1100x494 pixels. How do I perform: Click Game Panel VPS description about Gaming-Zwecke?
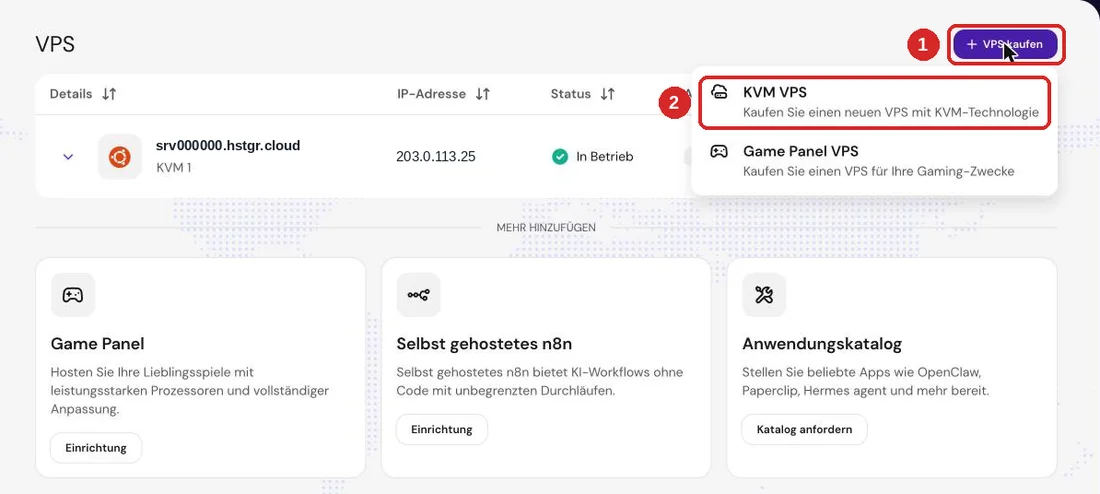pos(878,171)
